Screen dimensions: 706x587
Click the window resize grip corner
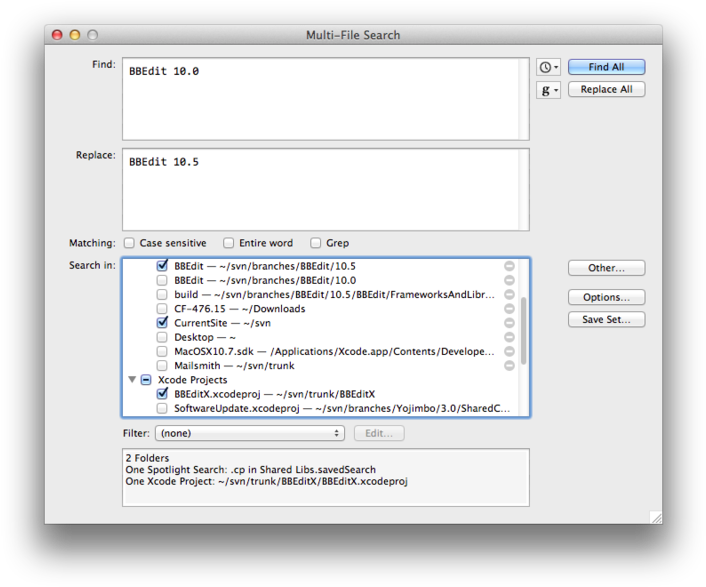point(656,518)
